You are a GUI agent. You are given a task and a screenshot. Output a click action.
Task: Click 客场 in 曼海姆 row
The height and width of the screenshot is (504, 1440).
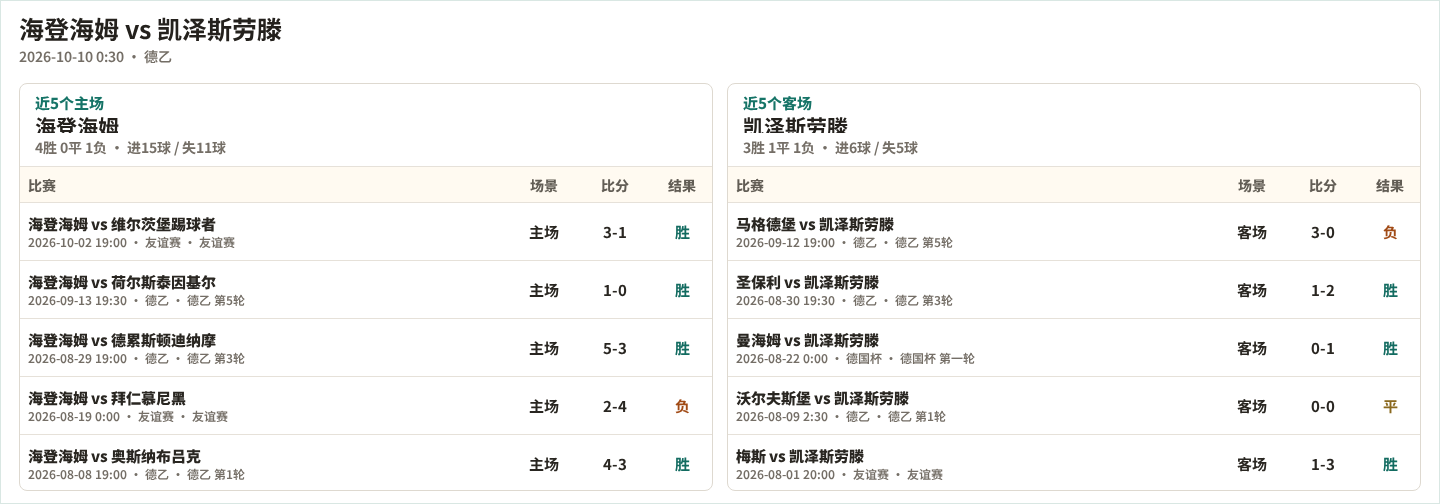coord(1252,348)
